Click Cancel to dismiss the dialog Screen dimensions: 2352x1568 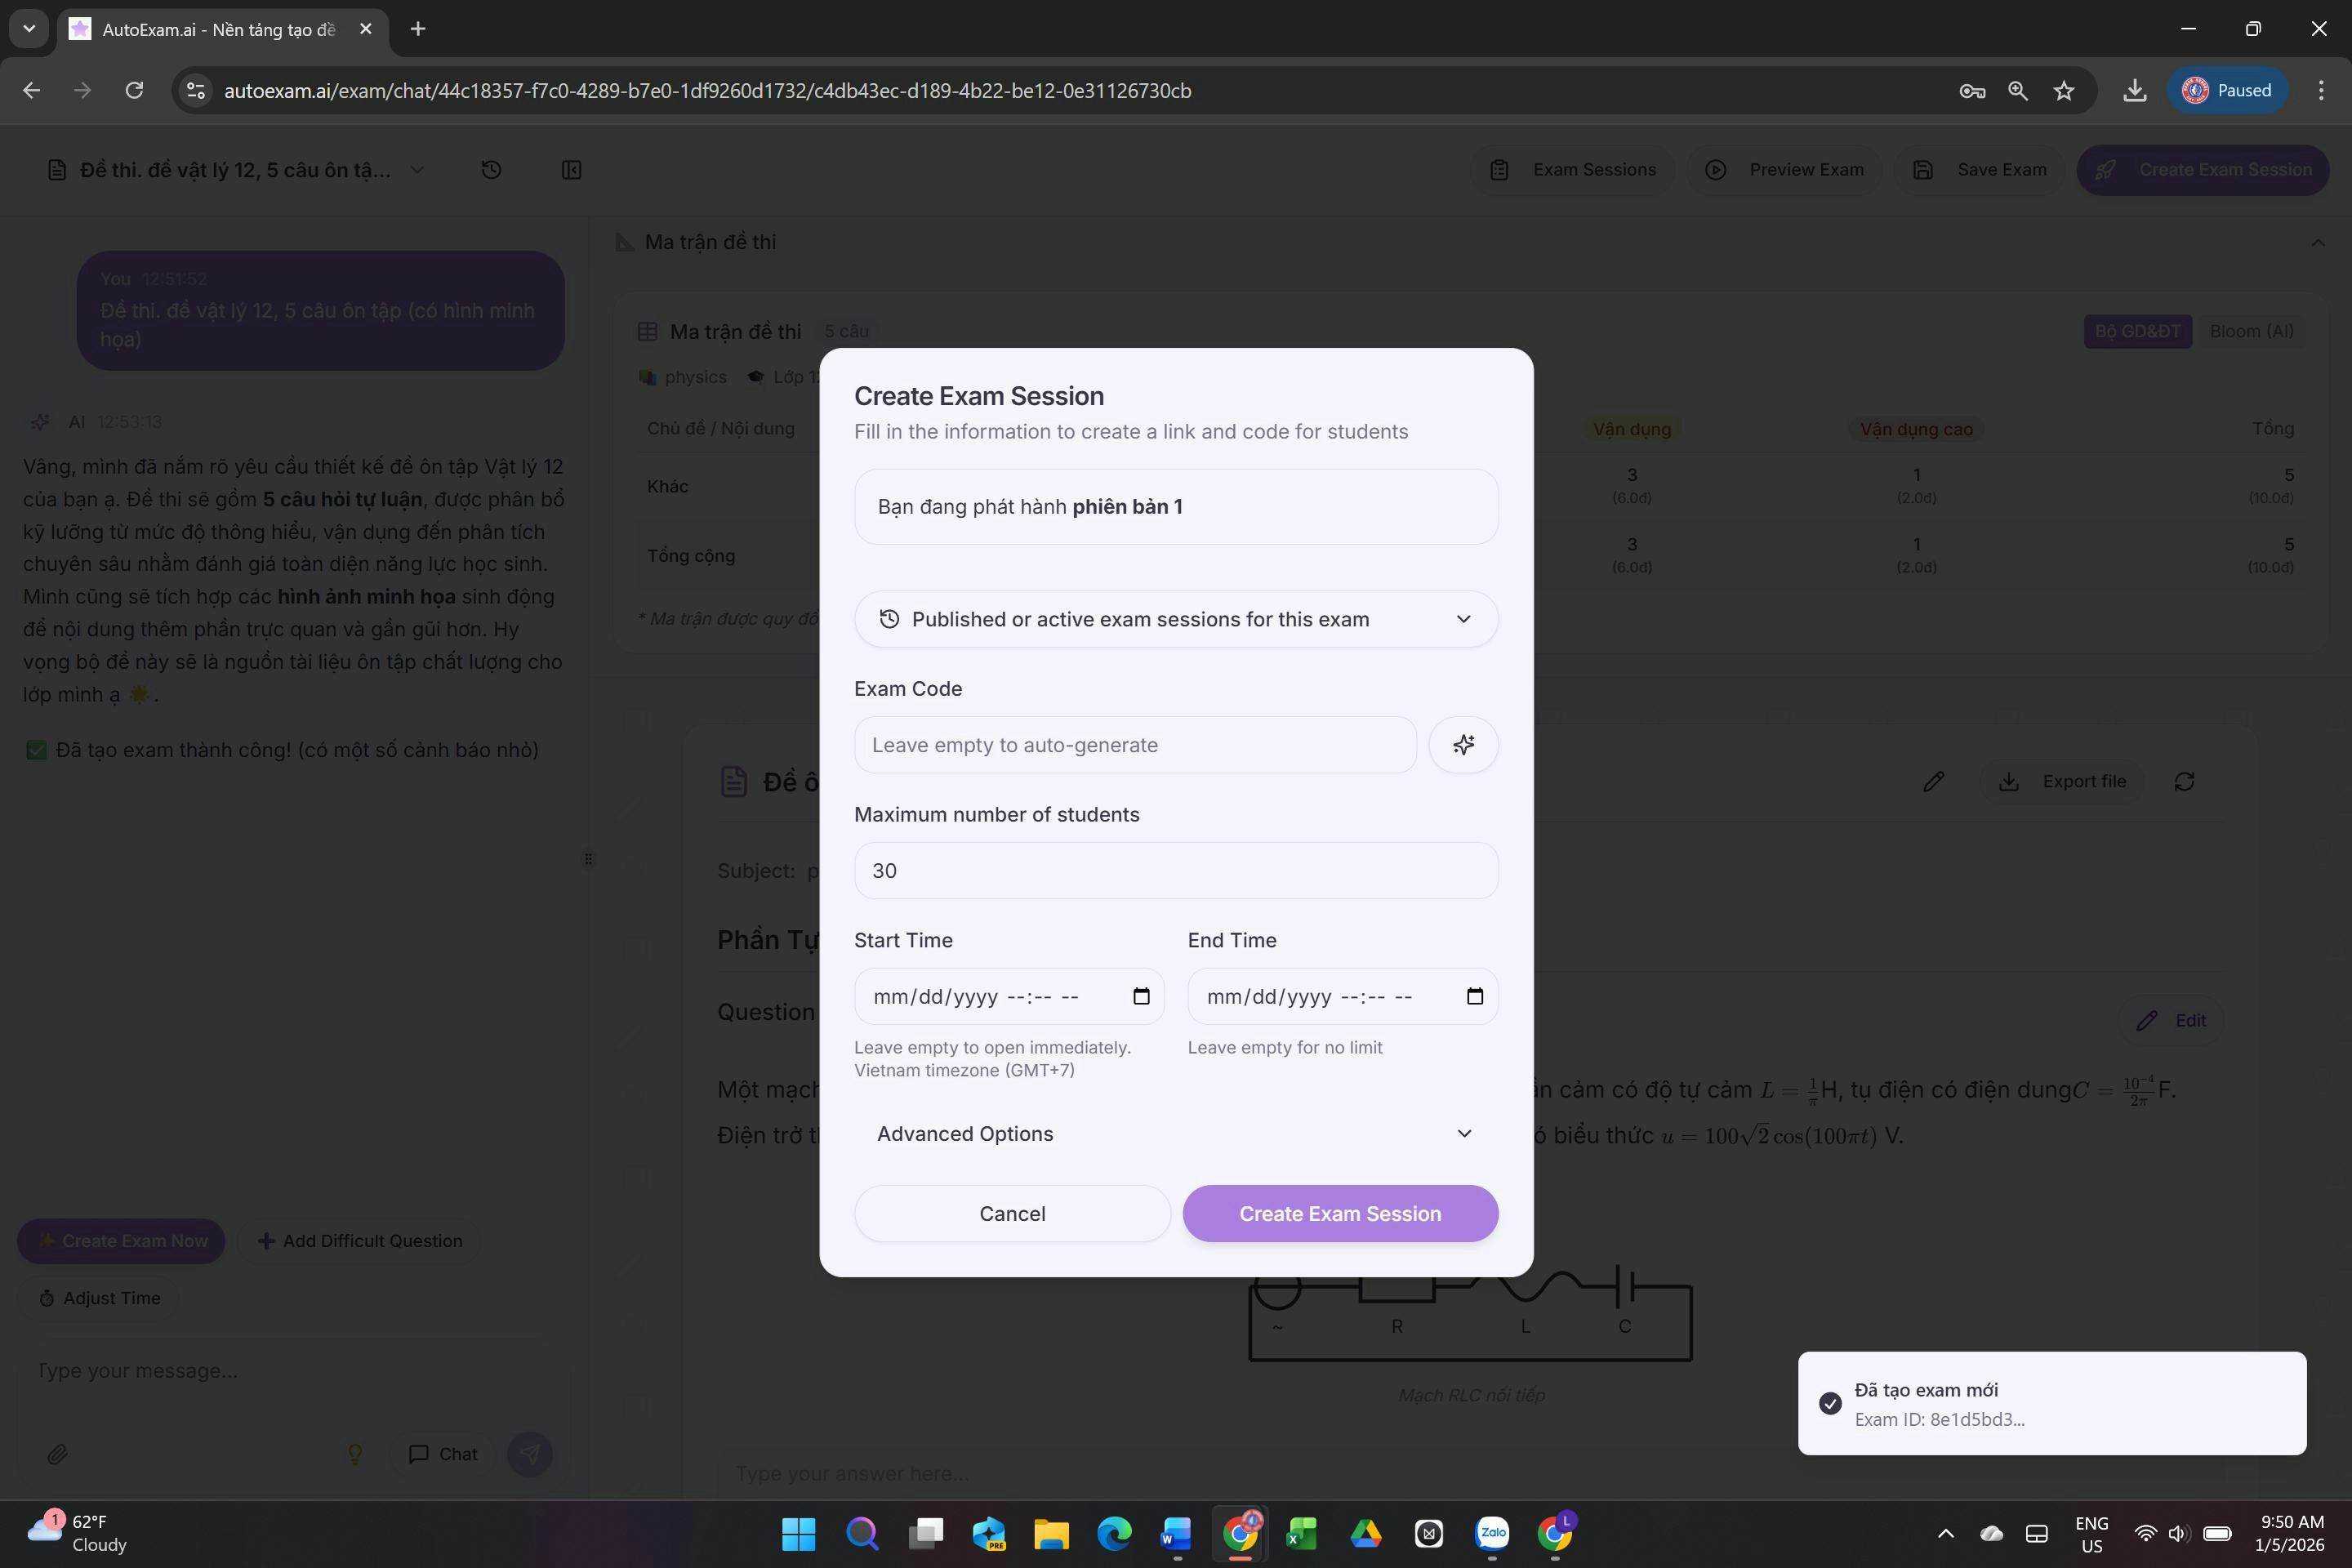click(1012, 1213)
